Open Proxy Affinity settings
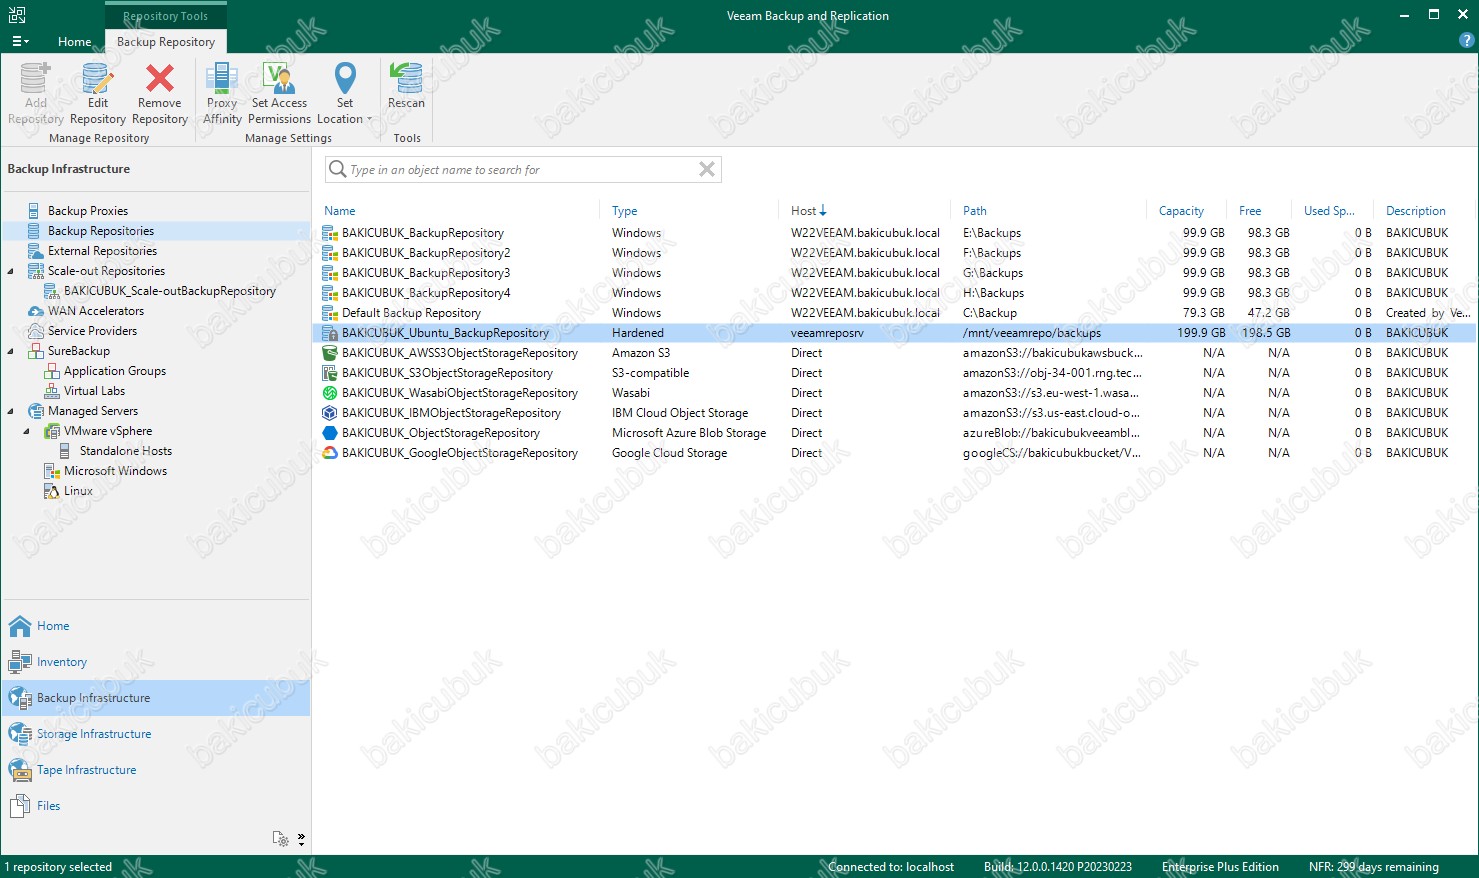Viewport: 1479px width, 878px height. [x=222, y=93]
